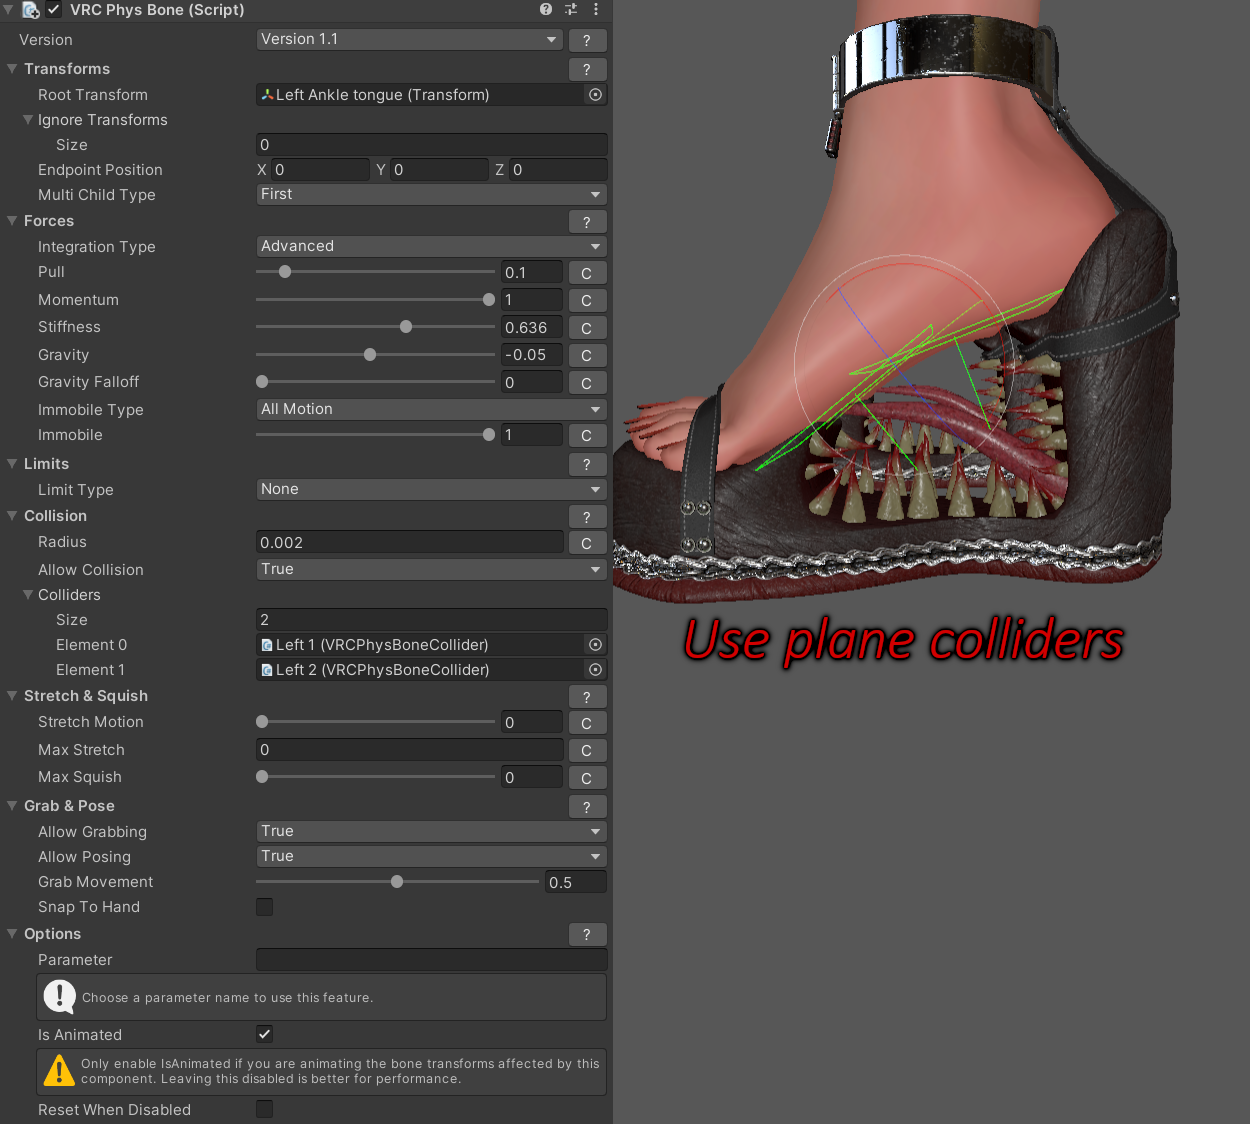Disable the VRC Phys Bone component checkbox

coord(54,10)
